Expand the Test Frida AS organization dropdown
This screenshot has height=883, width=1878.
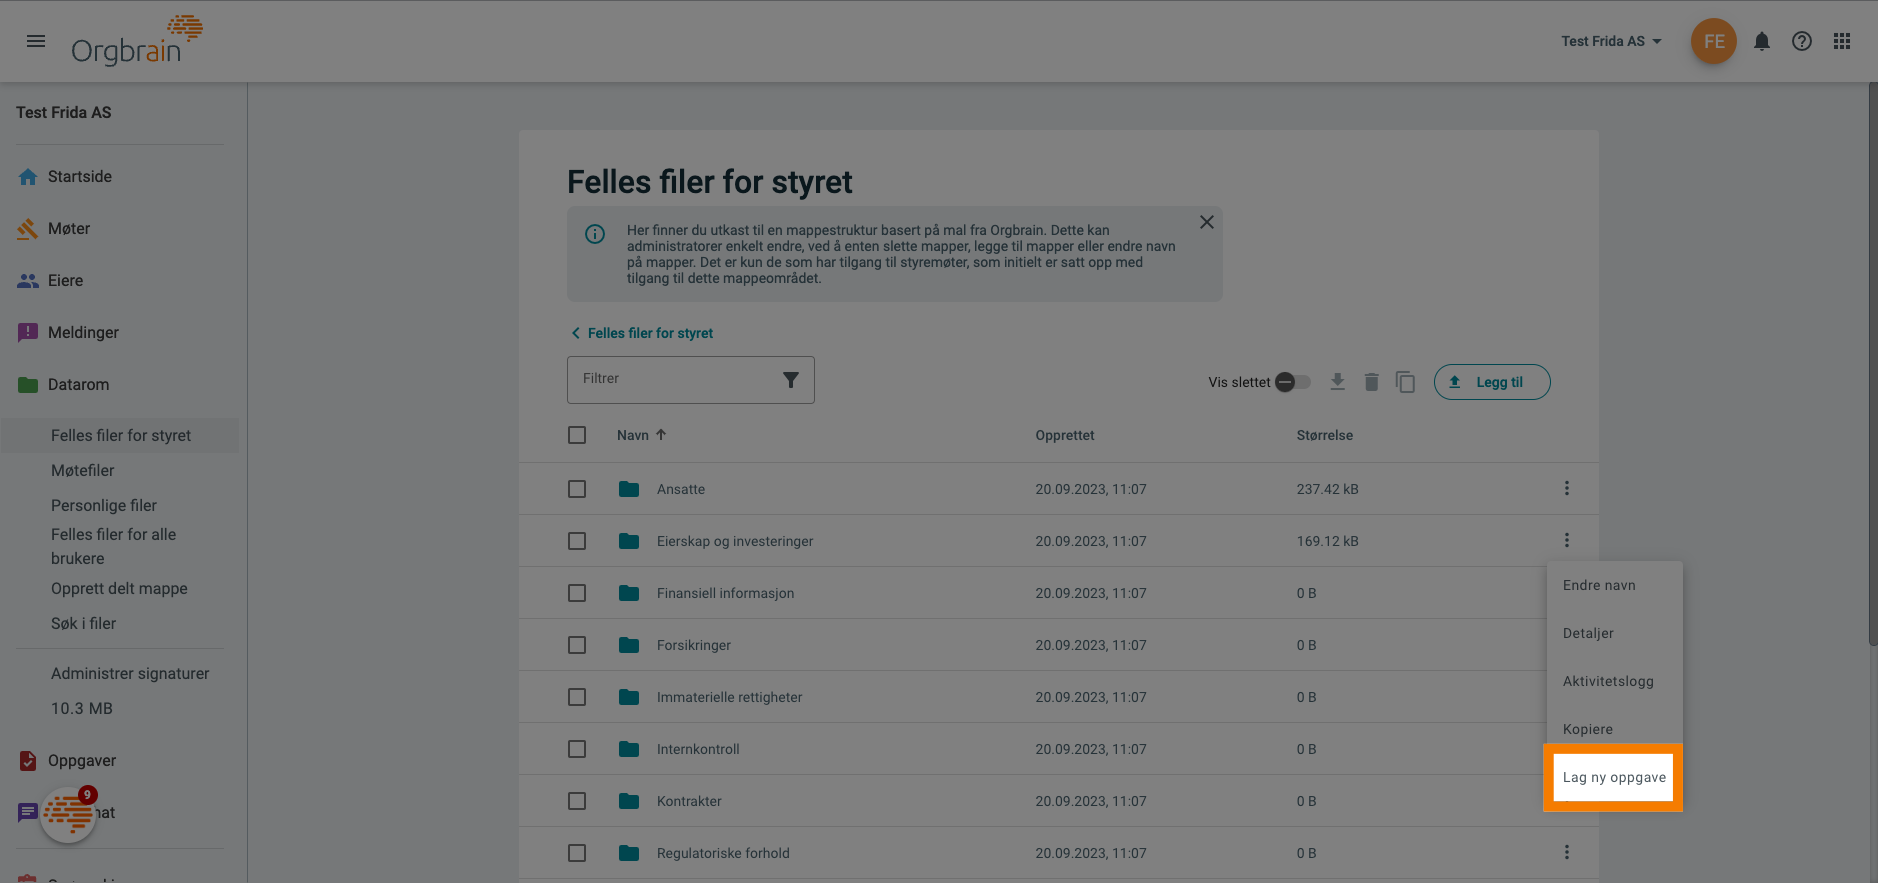pyautogui.click(x=1611, y=41)
